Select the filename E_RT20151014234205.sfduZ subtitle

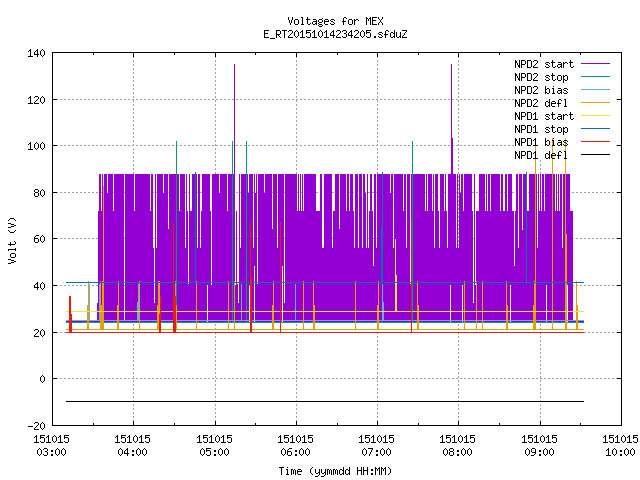[x=335, y=34]
